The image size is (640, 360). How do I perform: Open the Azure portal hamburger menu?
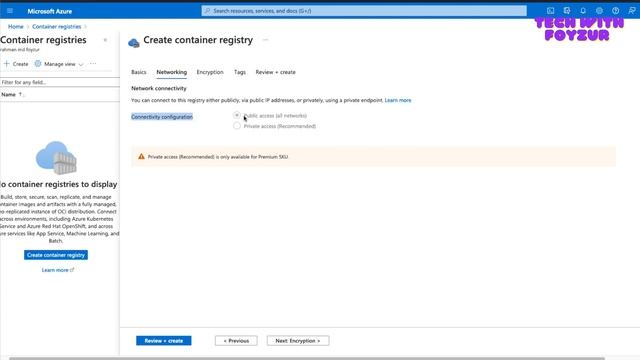(x=10, y=11)
